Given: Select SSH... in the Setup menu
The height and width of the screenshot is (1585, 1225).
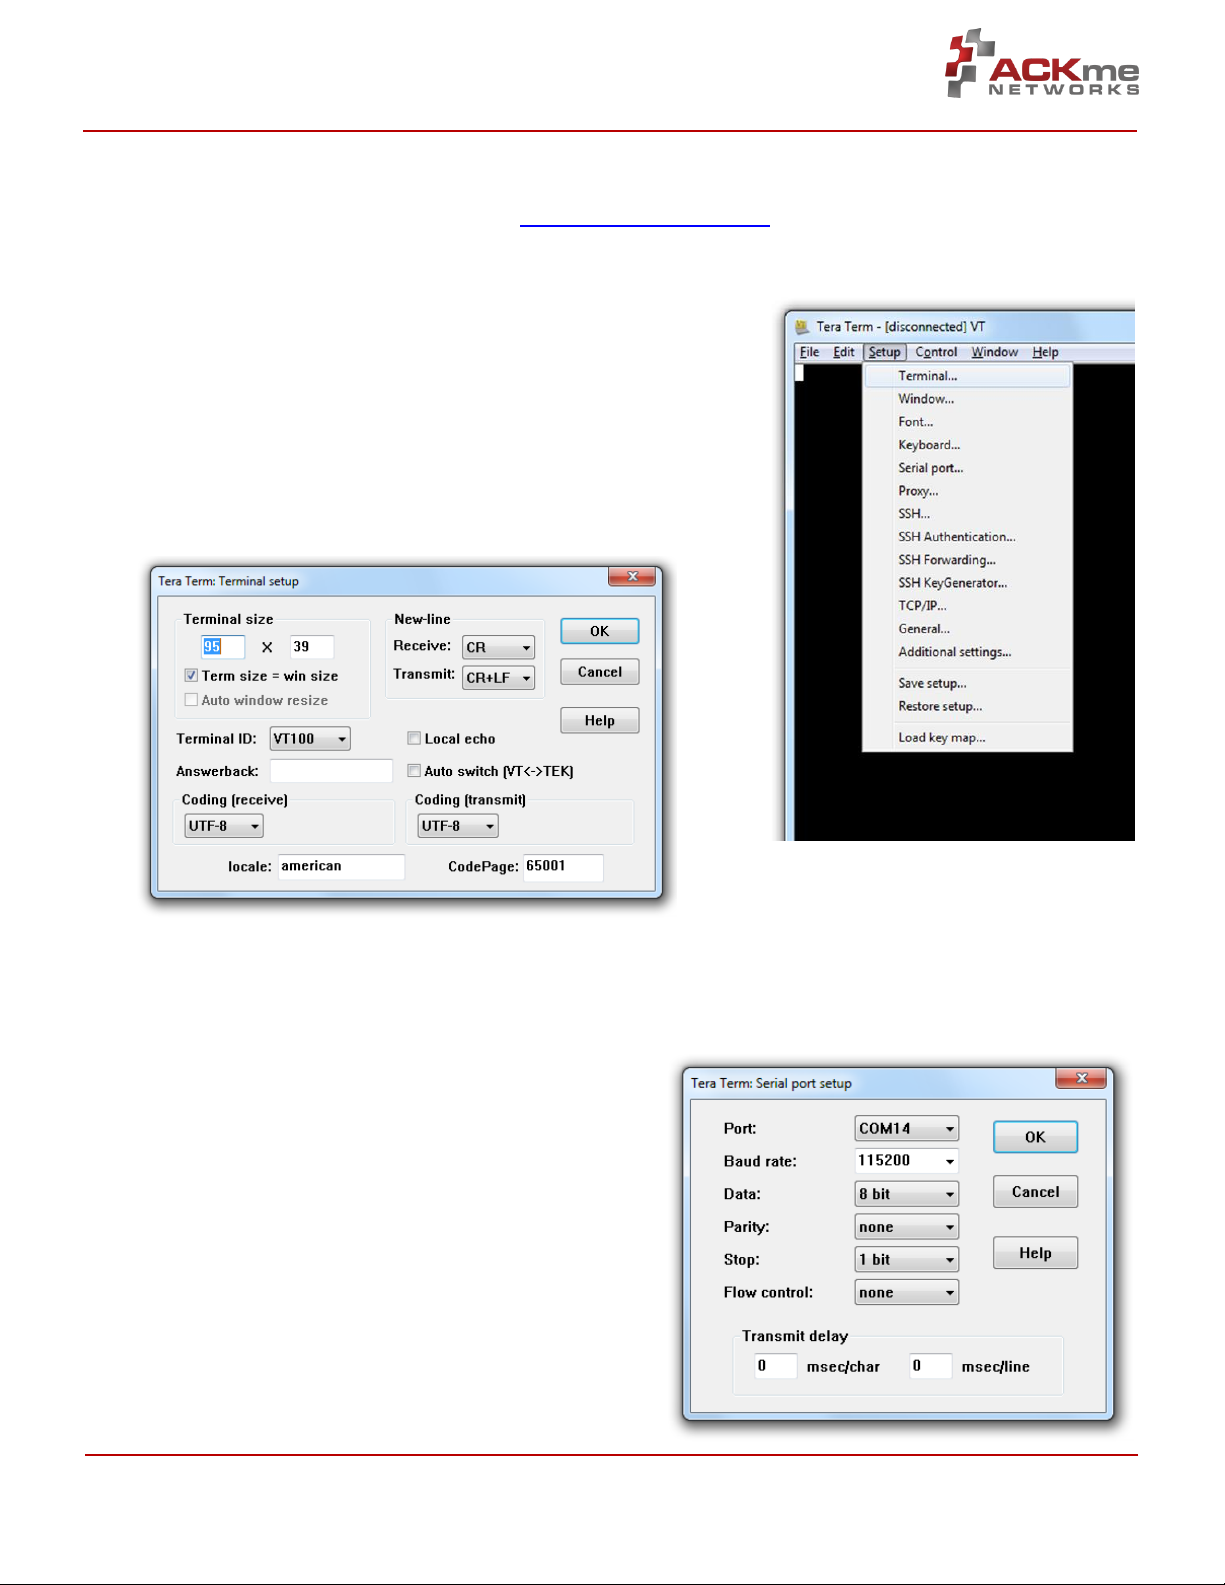Looking at the screenshot, I should [967, 514].
